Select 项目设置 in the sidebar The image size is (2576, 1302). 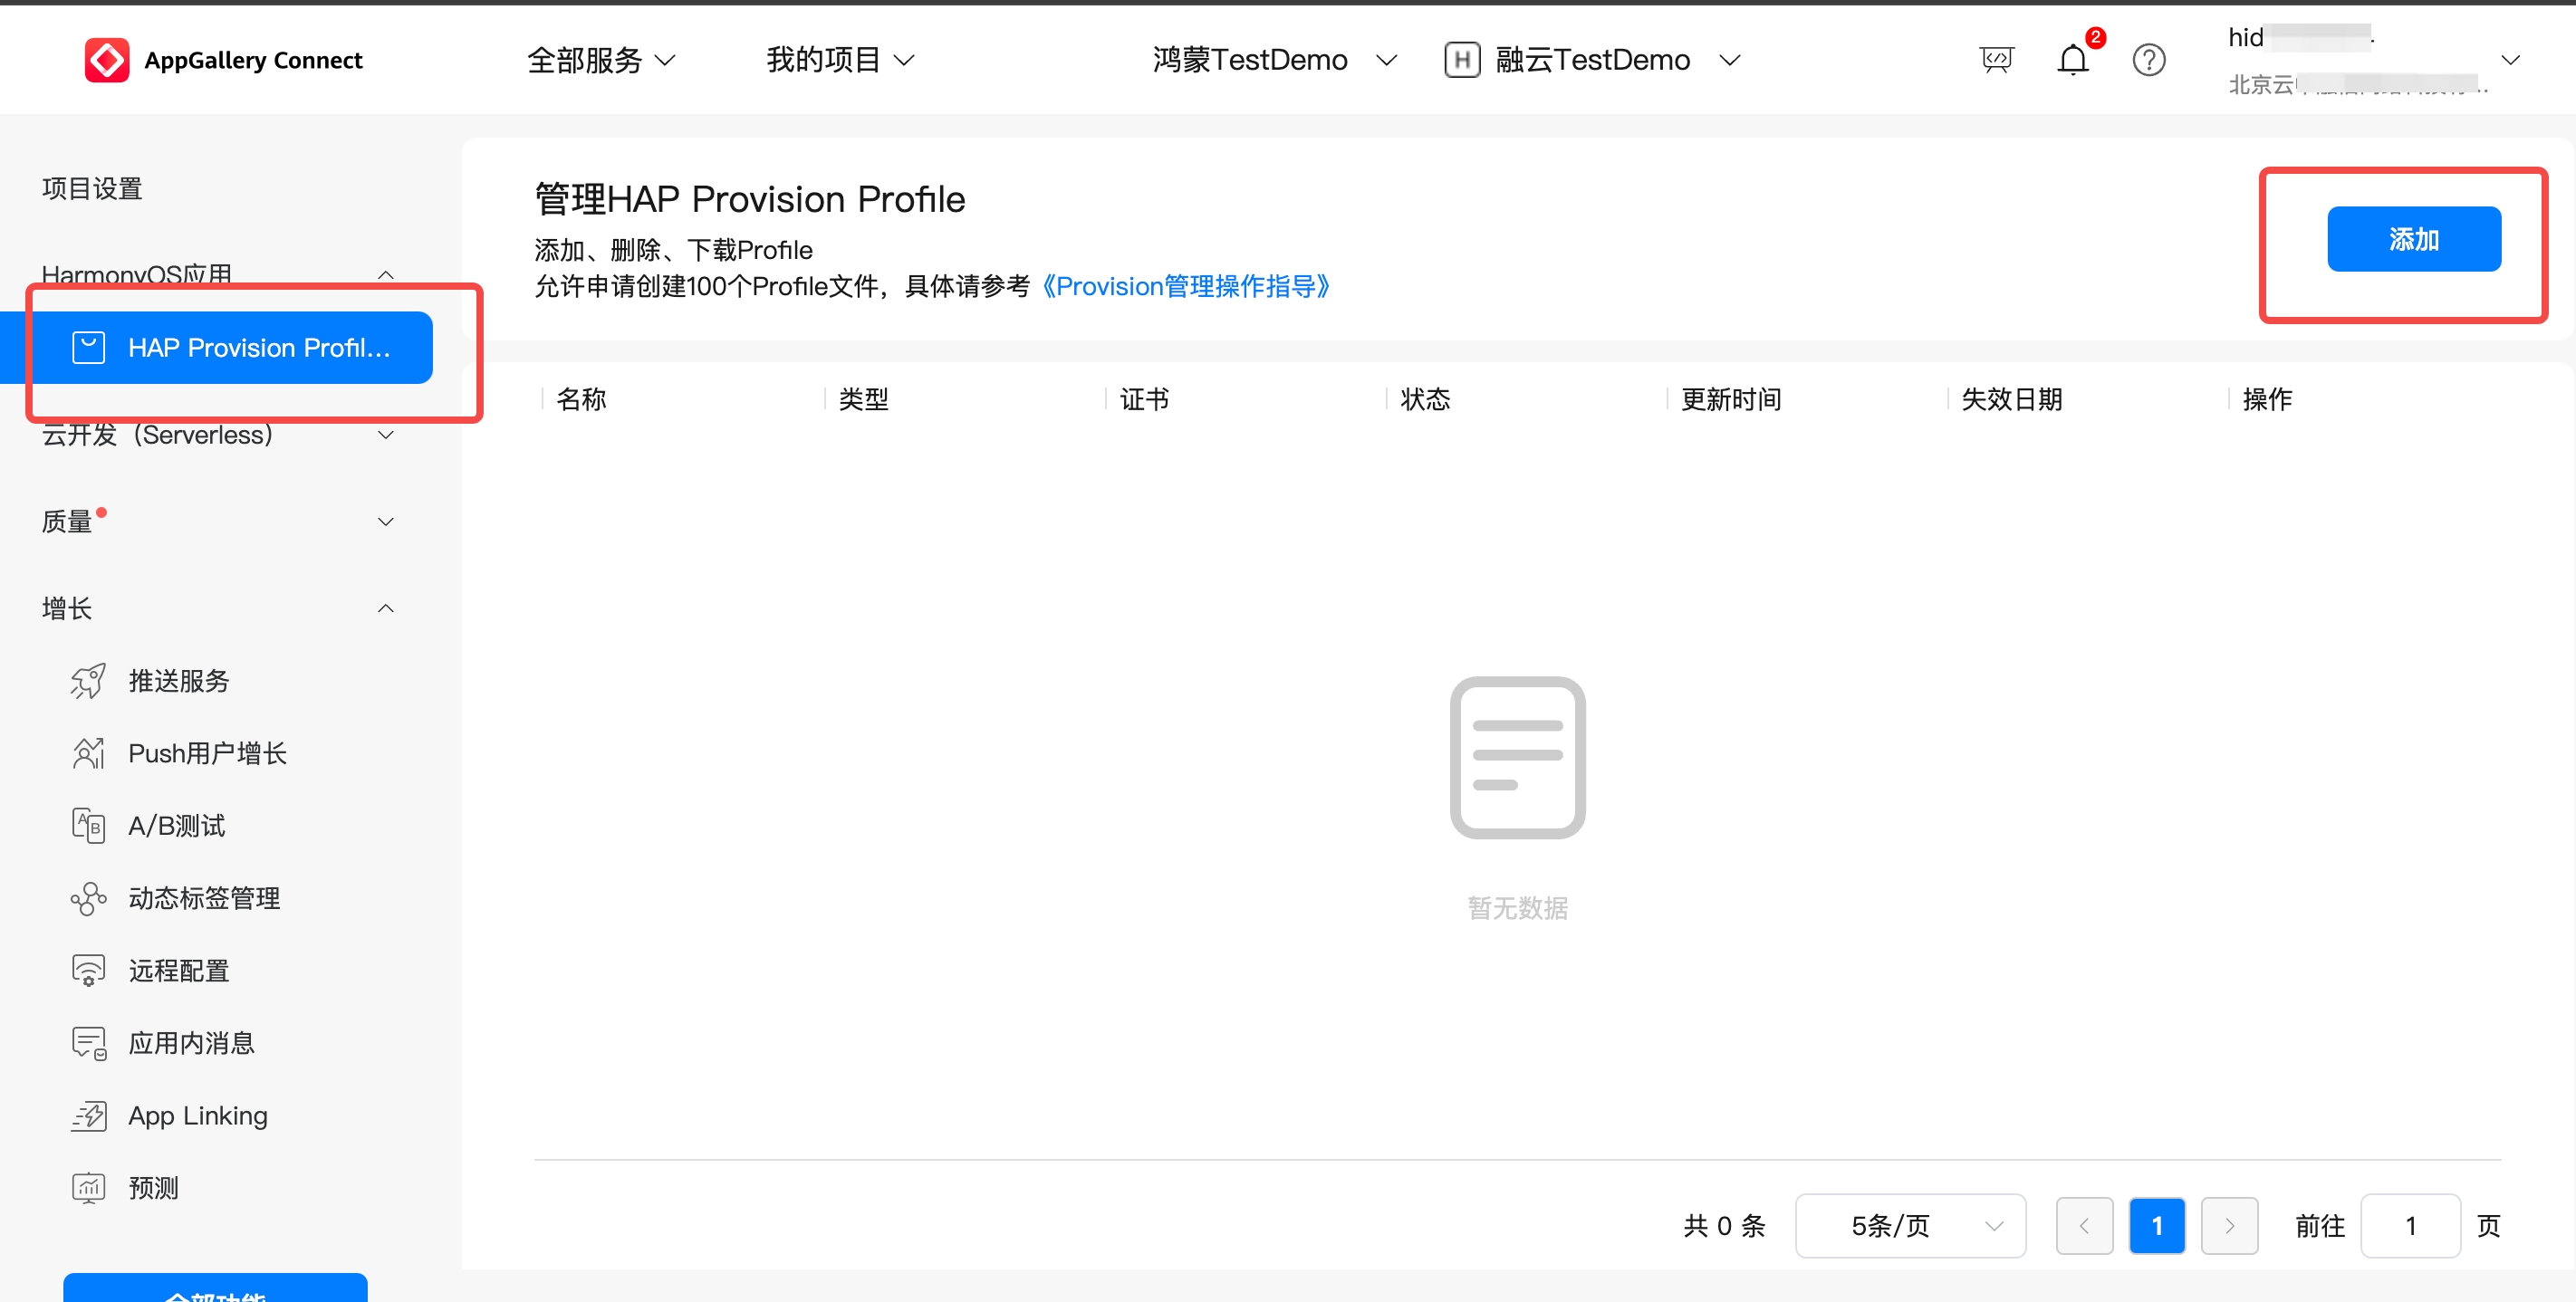coord(92,188)
